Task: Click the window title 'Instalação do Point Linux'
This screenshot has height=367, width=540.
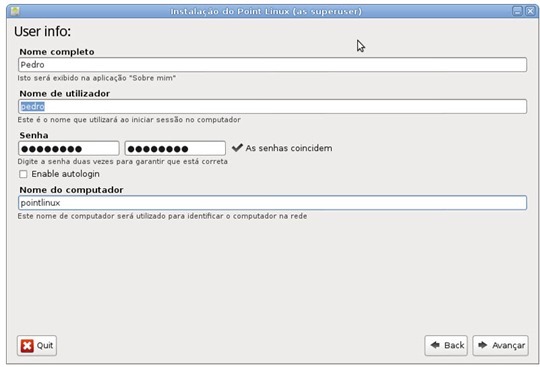Action: [266, 11]
